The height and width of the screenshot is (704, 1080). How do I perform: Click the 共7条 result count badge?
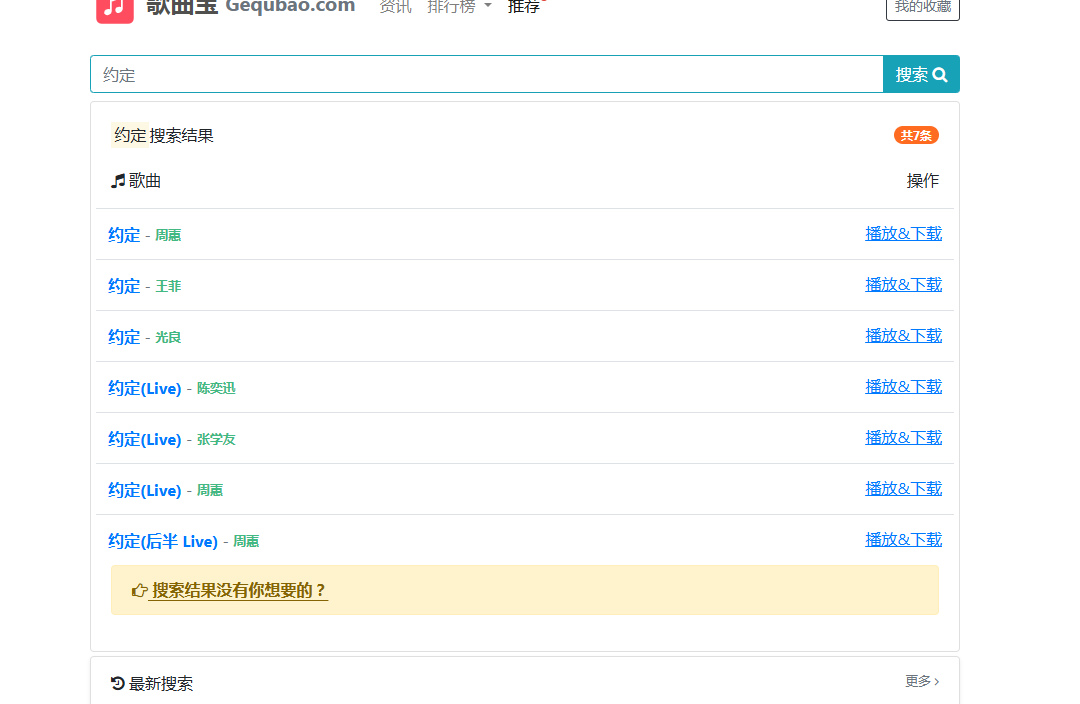(916, 135)
